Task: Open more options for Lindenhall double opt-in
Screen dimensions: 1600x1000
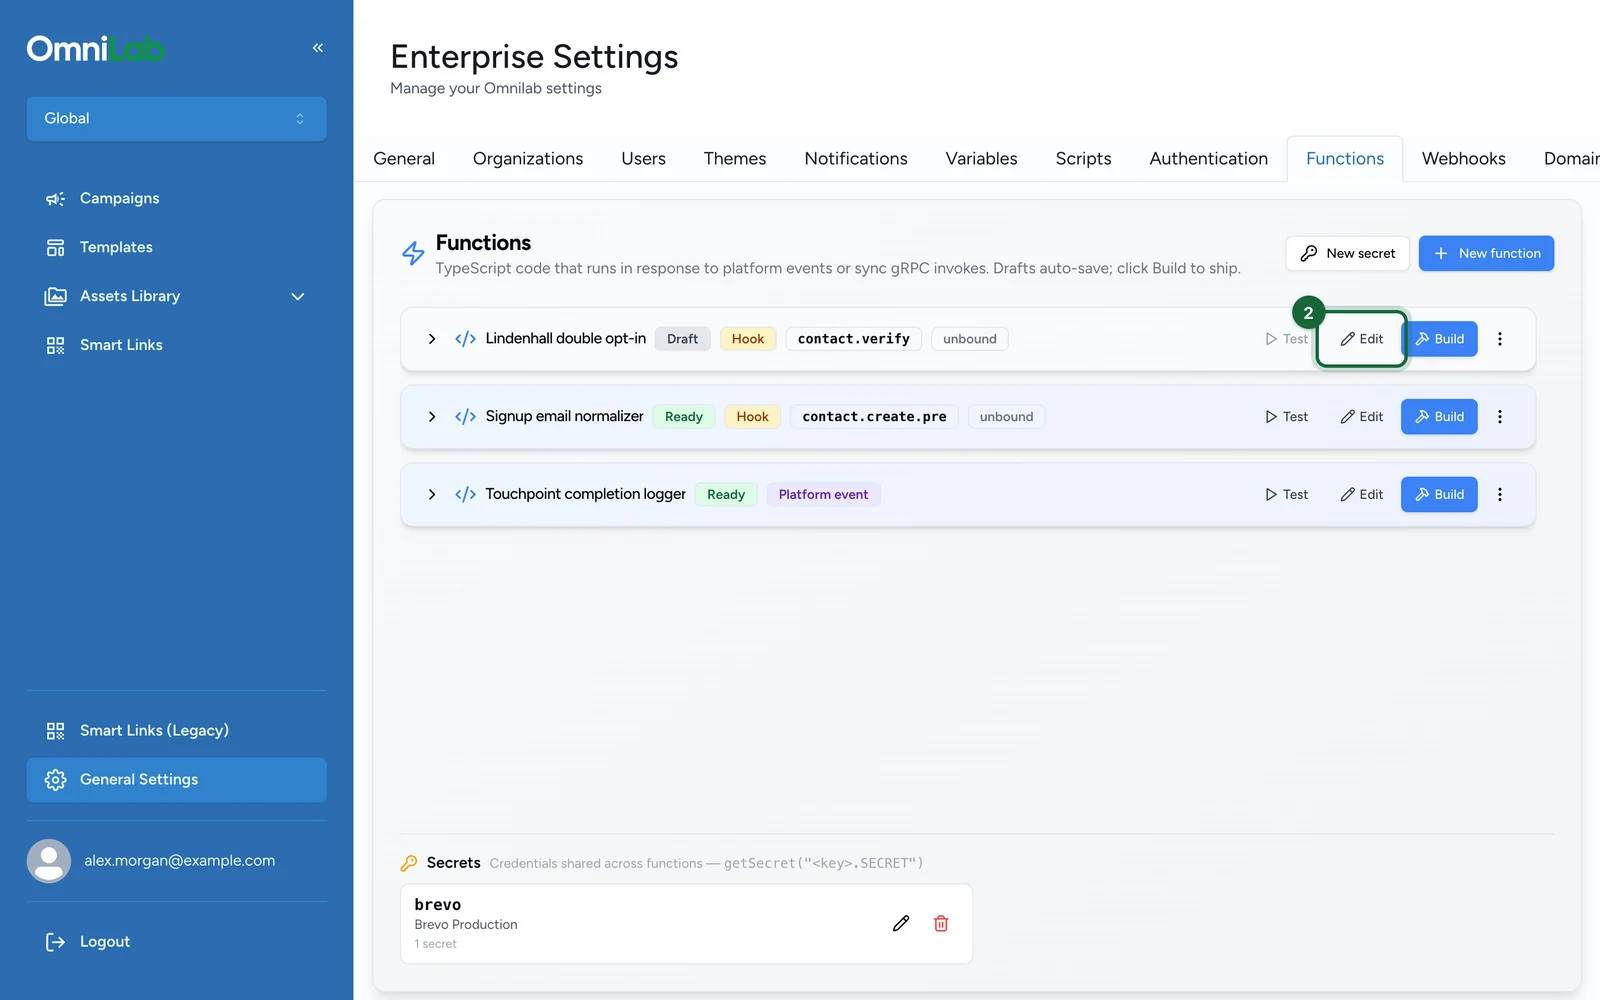Action: pyautogui.click(x=1500, y=339)
